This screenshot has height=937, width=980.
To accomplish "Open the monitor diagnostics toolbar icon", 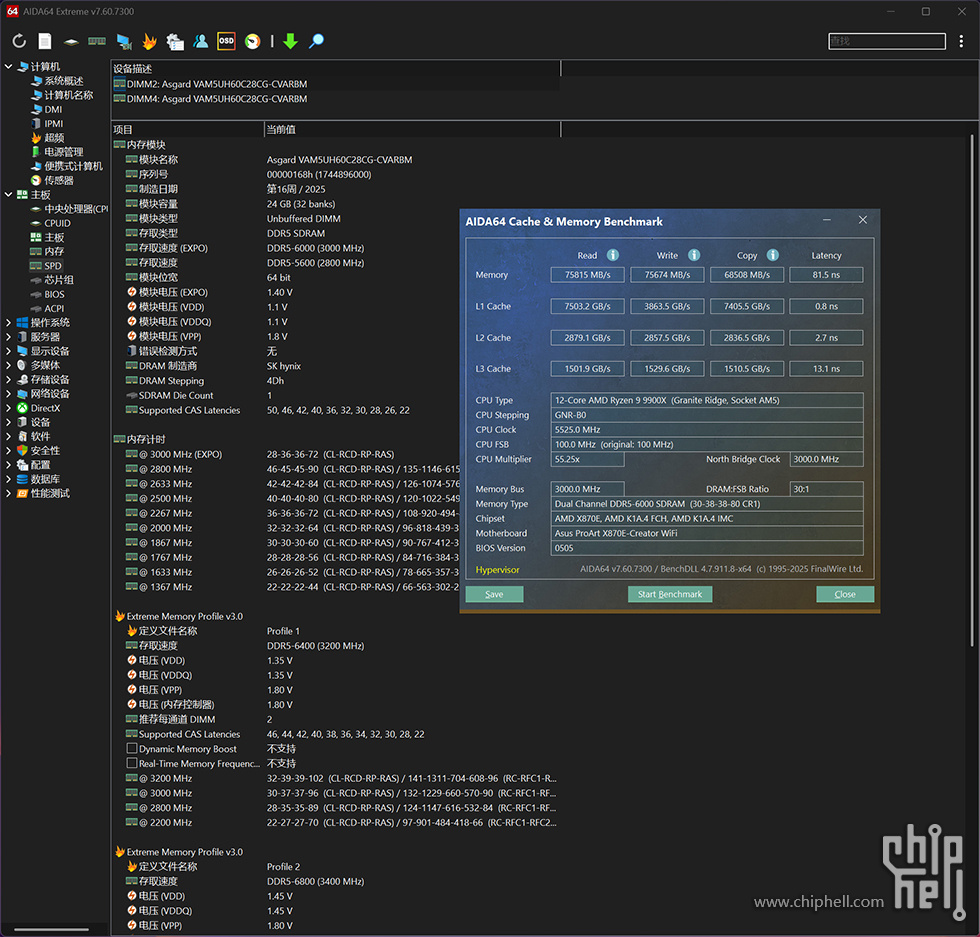I will pos(124,41).
